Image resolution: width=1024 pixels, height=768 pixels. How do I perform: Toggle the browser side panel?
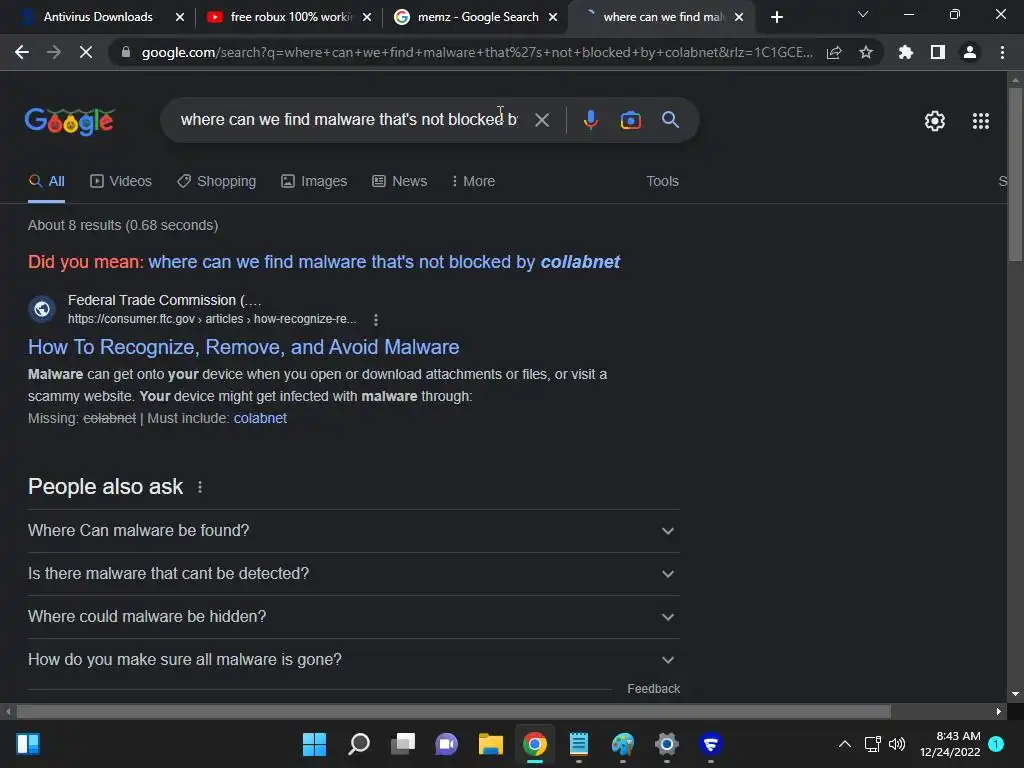937,52
